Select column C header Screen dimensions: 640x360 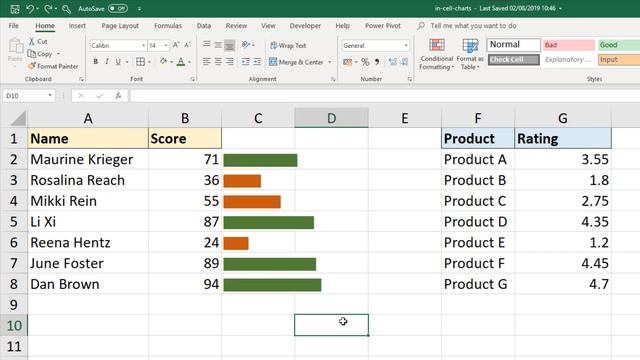point(258,118)
